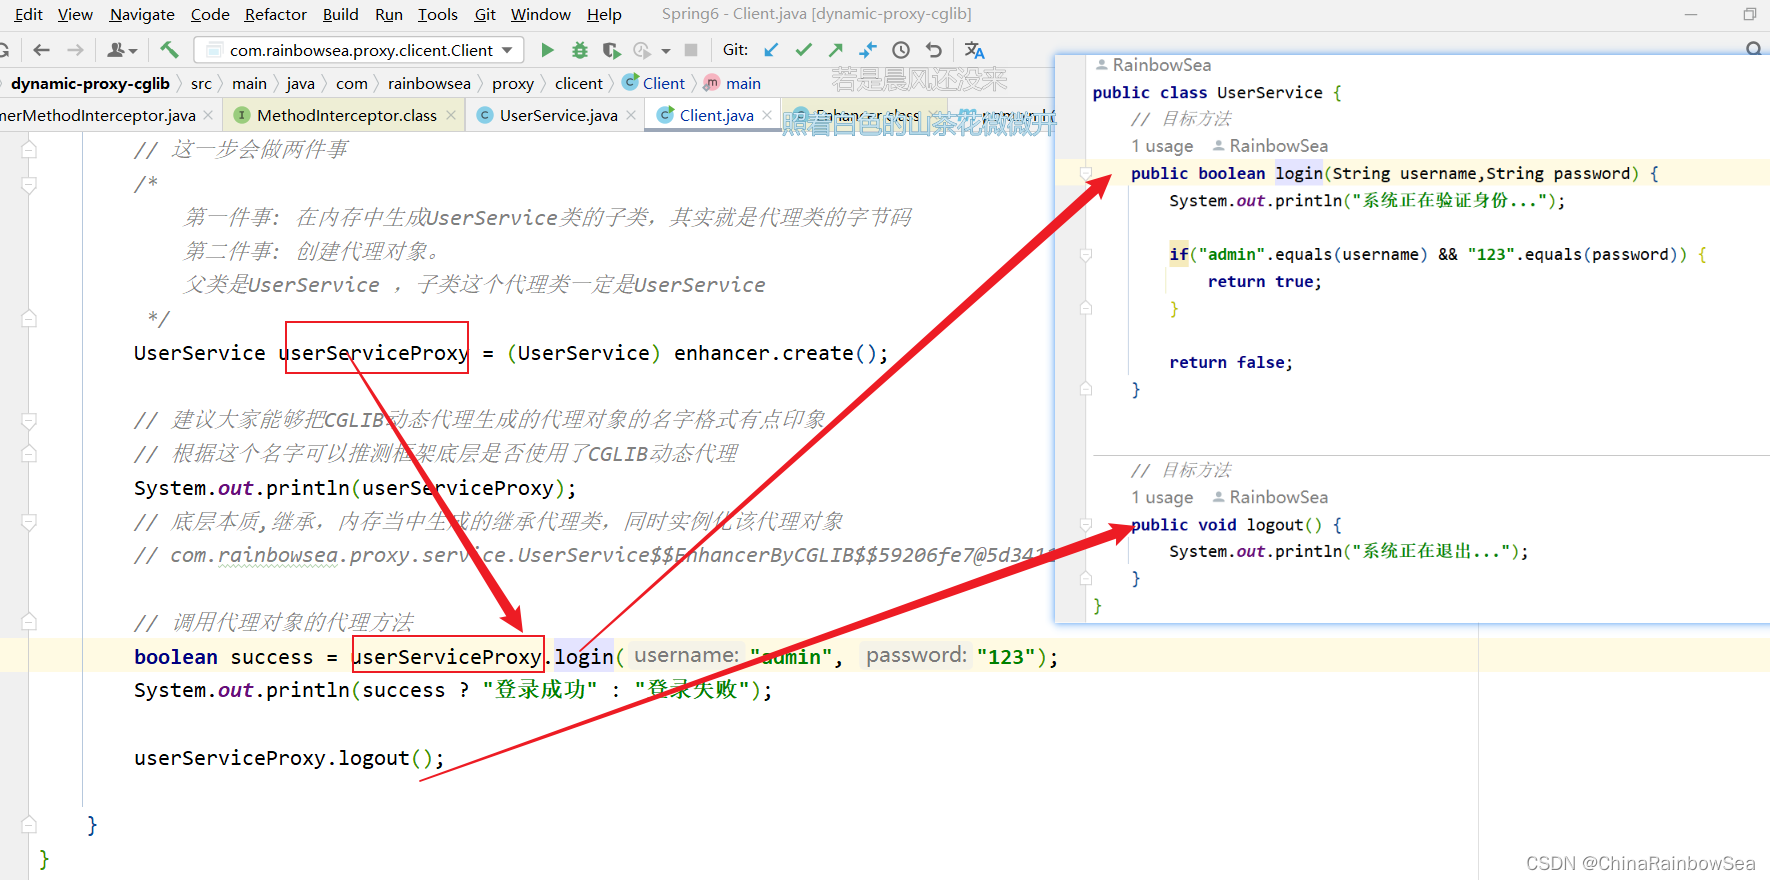
Task: Open the Edit menu
Action: click(x=28, y=14)
